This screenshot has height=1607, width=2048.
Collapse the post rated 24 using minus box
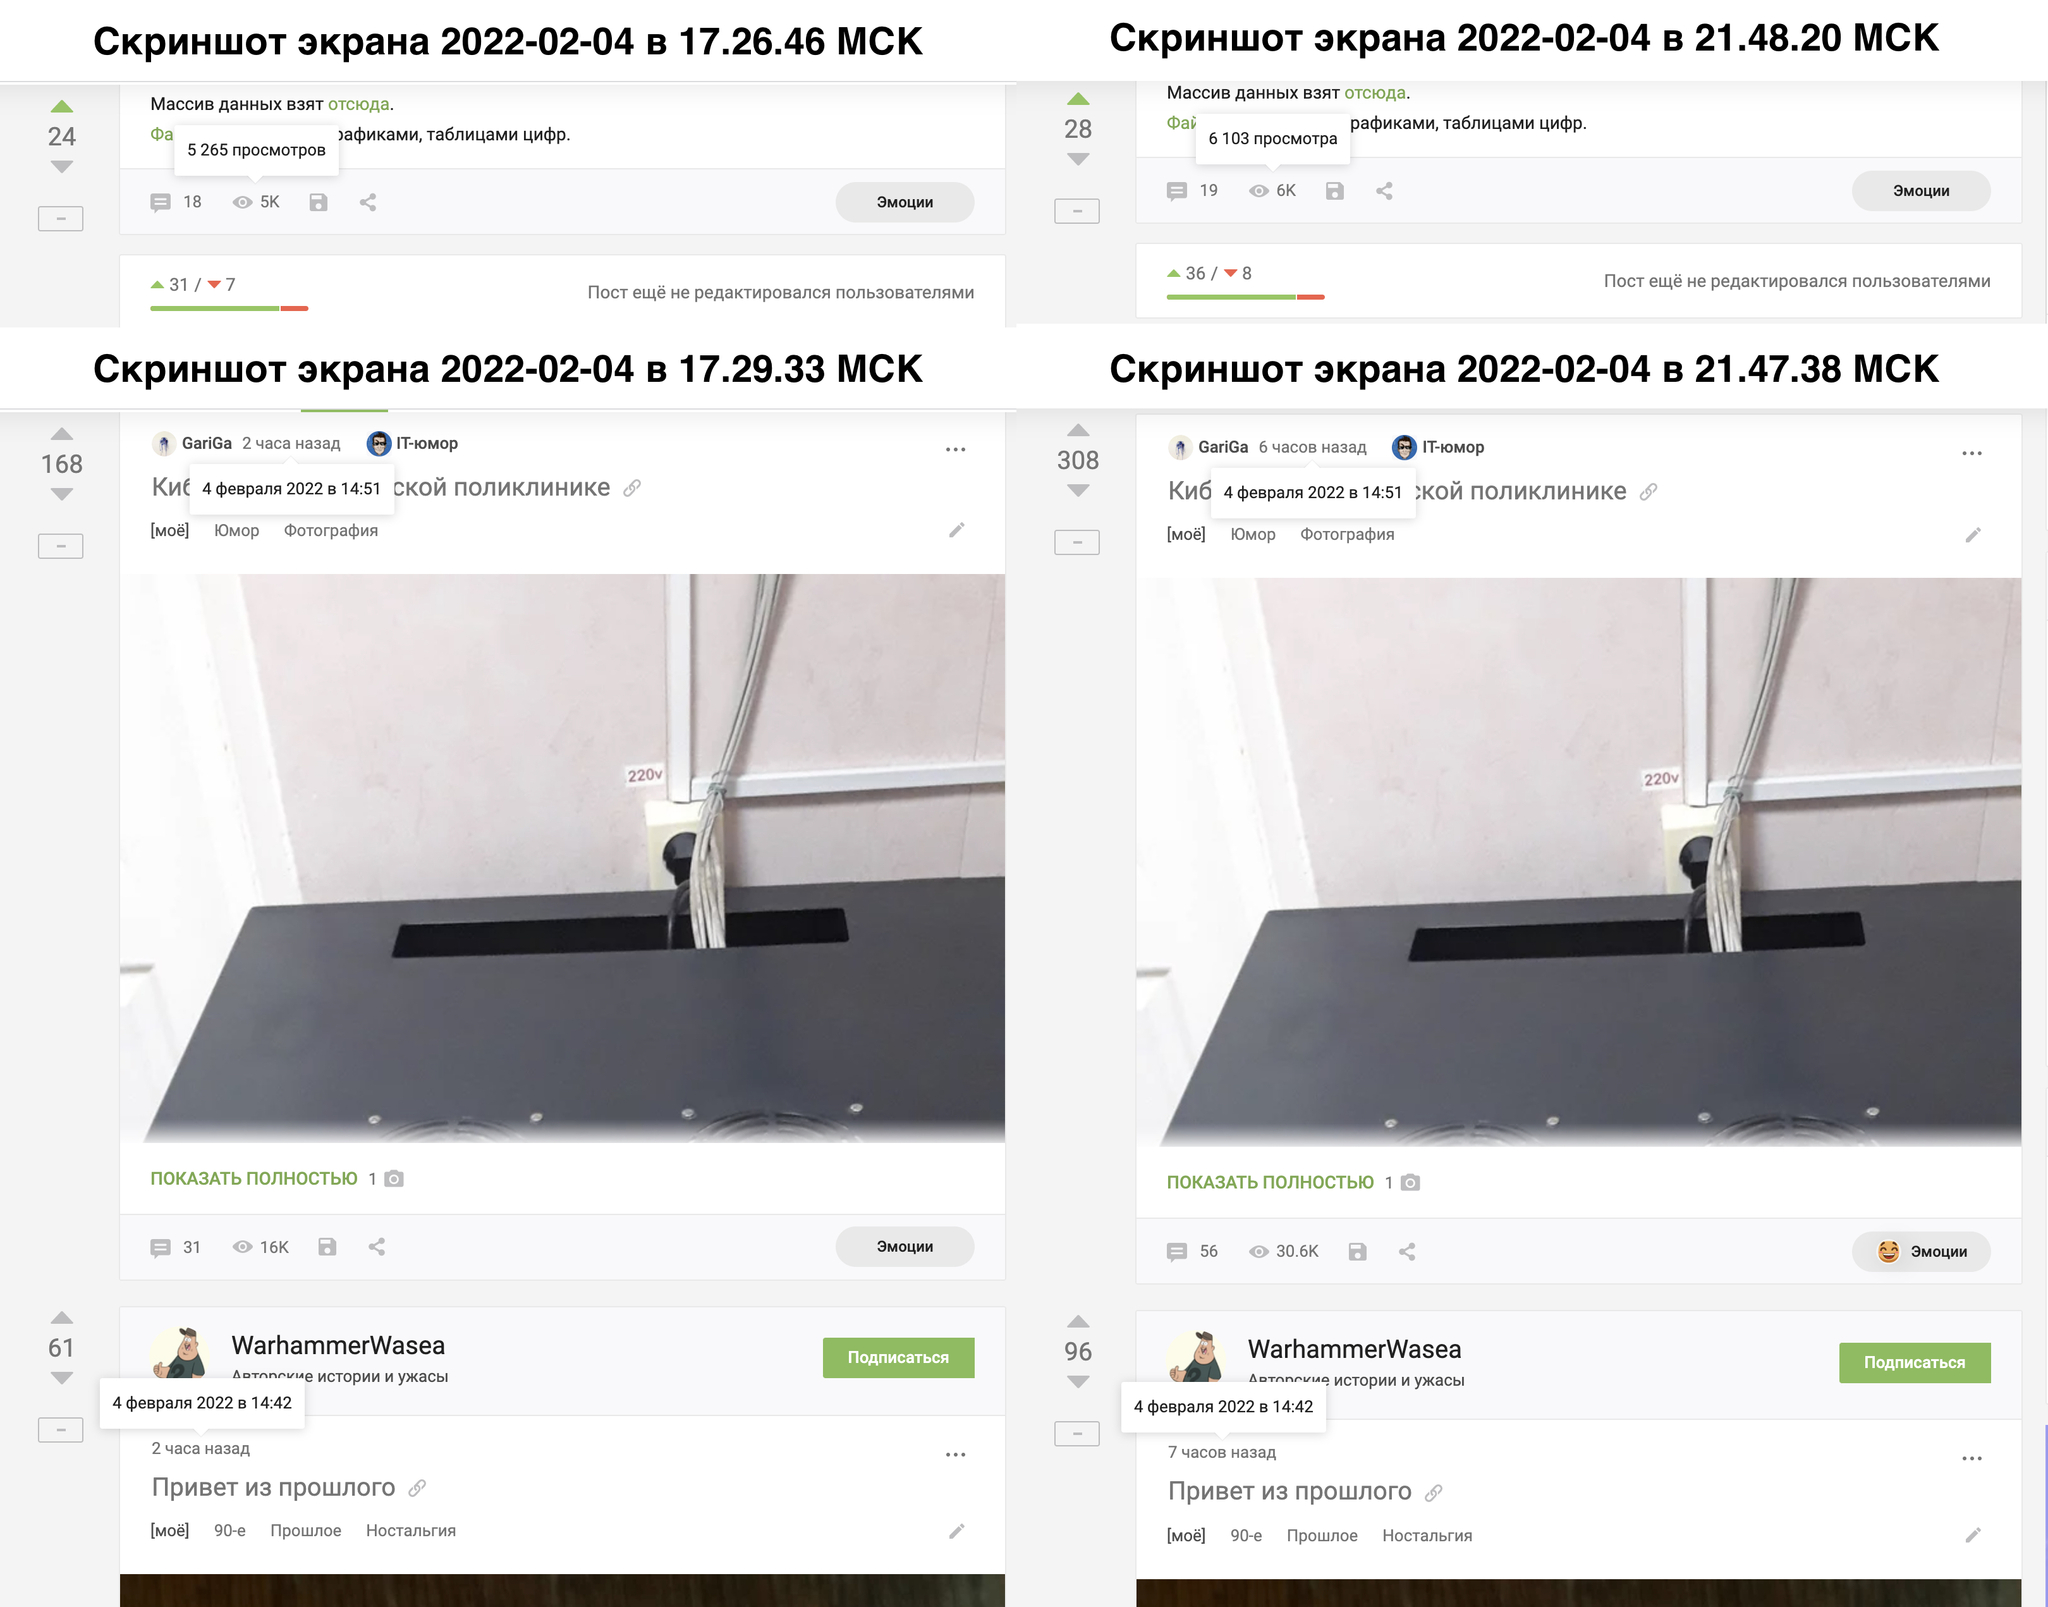[x=61, y=218]
